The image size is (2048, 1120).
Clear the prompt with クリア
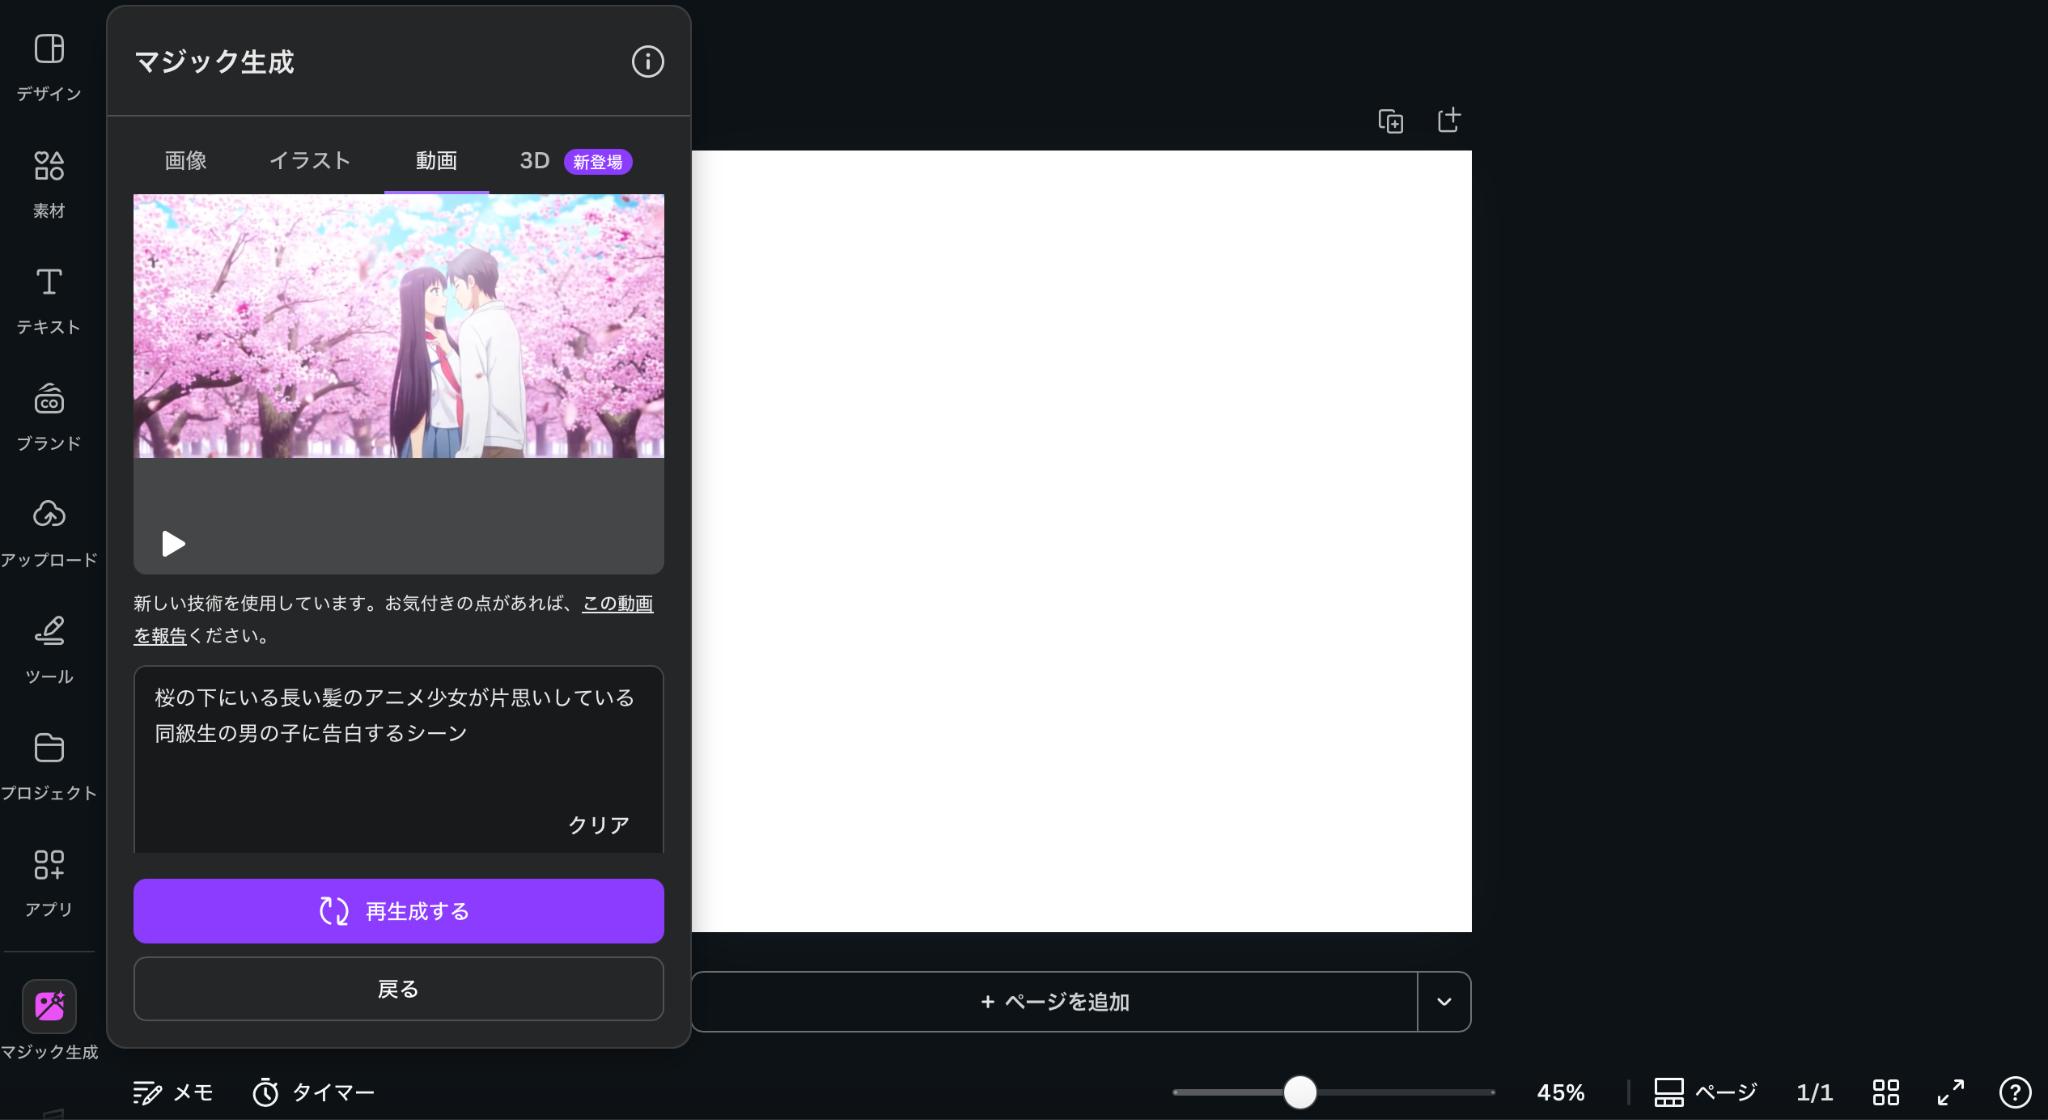(597, 824)
